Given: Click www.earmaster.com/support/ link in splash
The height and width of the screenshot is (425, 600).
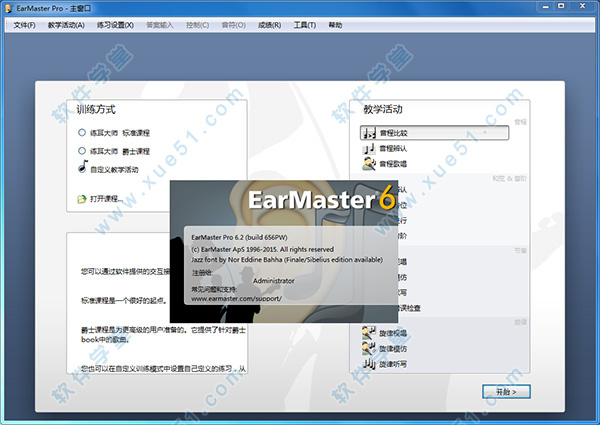Looking at the screenshot, I should tap(236, 298).
